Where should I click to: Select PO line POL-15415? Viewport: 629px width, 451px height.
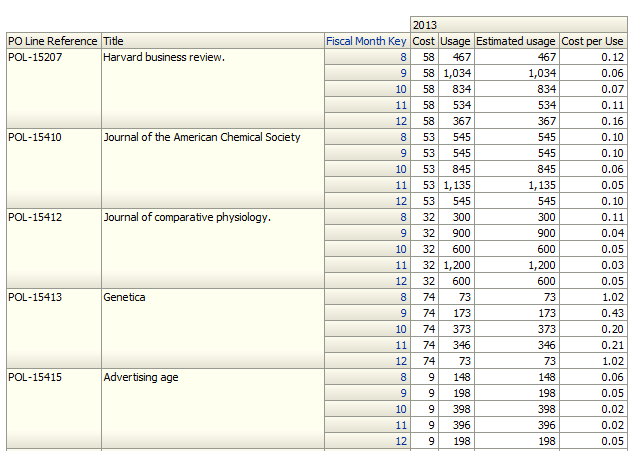(x=53, y=408)
